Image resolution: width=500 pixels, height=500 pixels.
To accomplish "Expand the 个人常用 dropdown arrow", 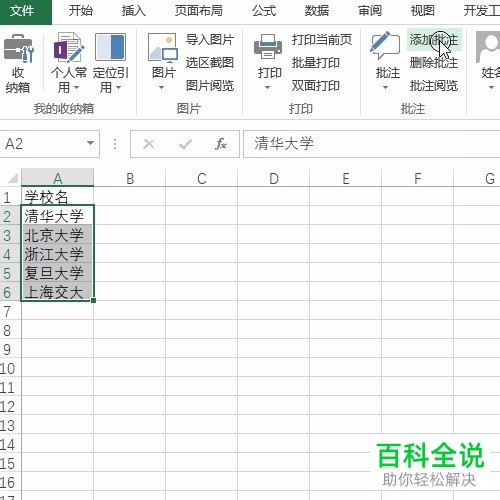I will [77, 88].
